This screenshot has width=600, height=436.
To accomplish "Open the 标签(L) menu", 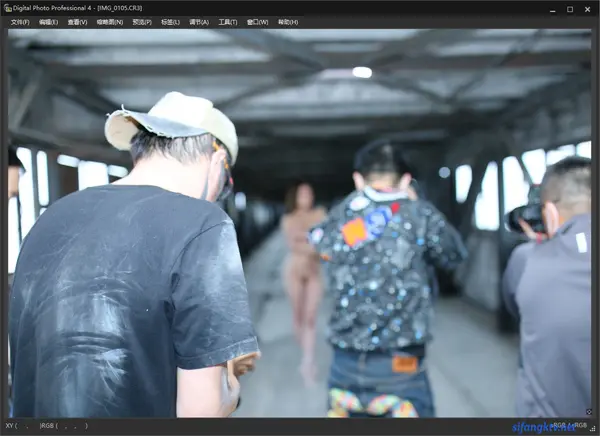I will [x=171, y=21].
